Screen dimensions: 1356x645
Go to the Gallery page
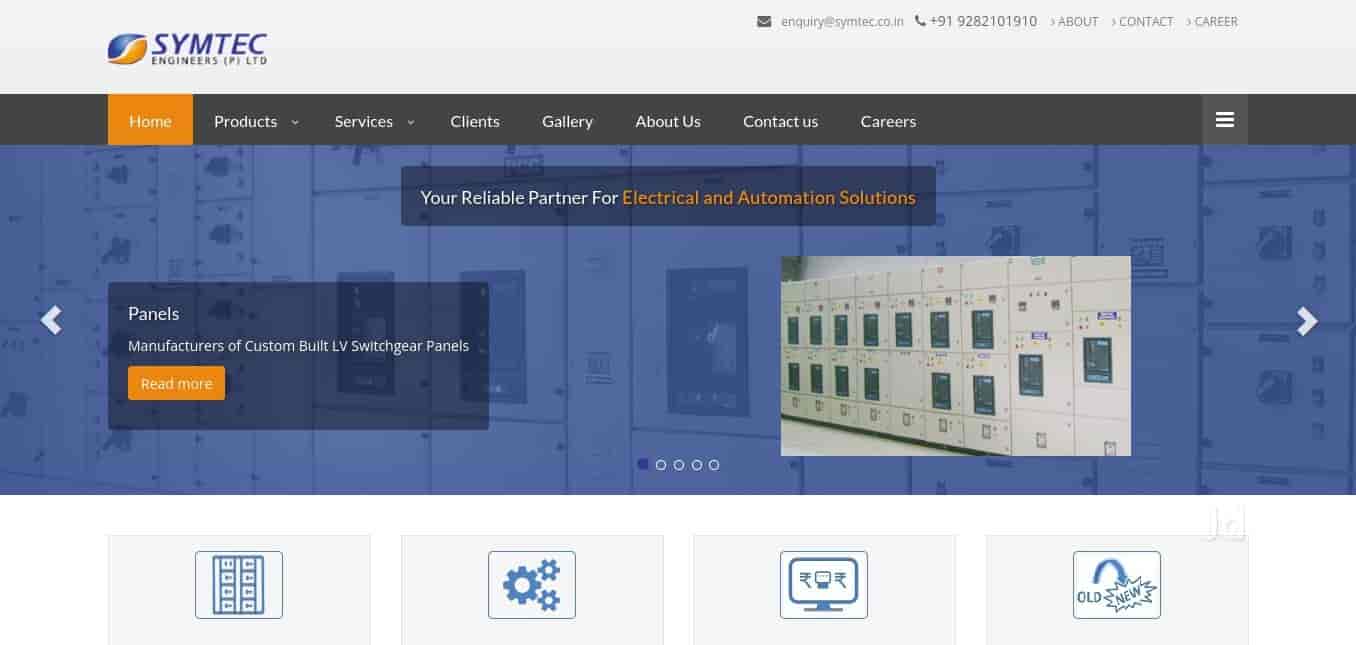[x=567, y=121]
